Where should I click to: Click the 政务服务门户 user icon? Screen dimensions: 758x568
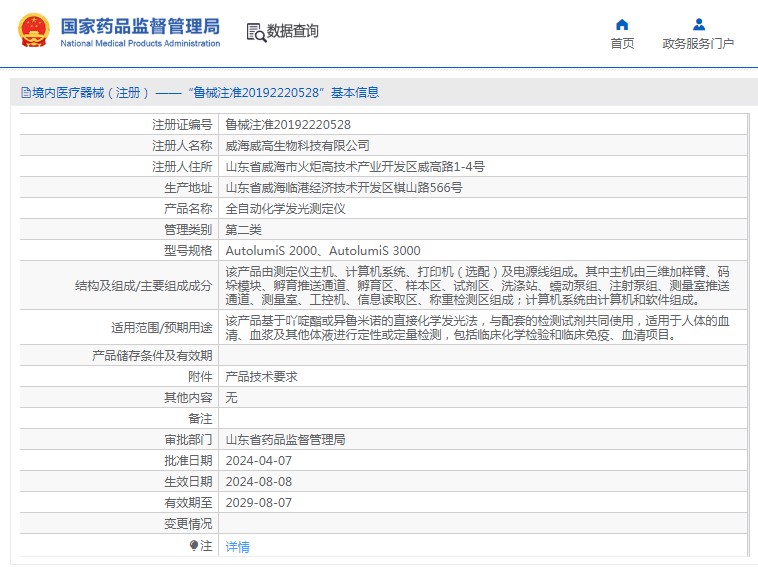pyautogui.click(x=699, y=24)
